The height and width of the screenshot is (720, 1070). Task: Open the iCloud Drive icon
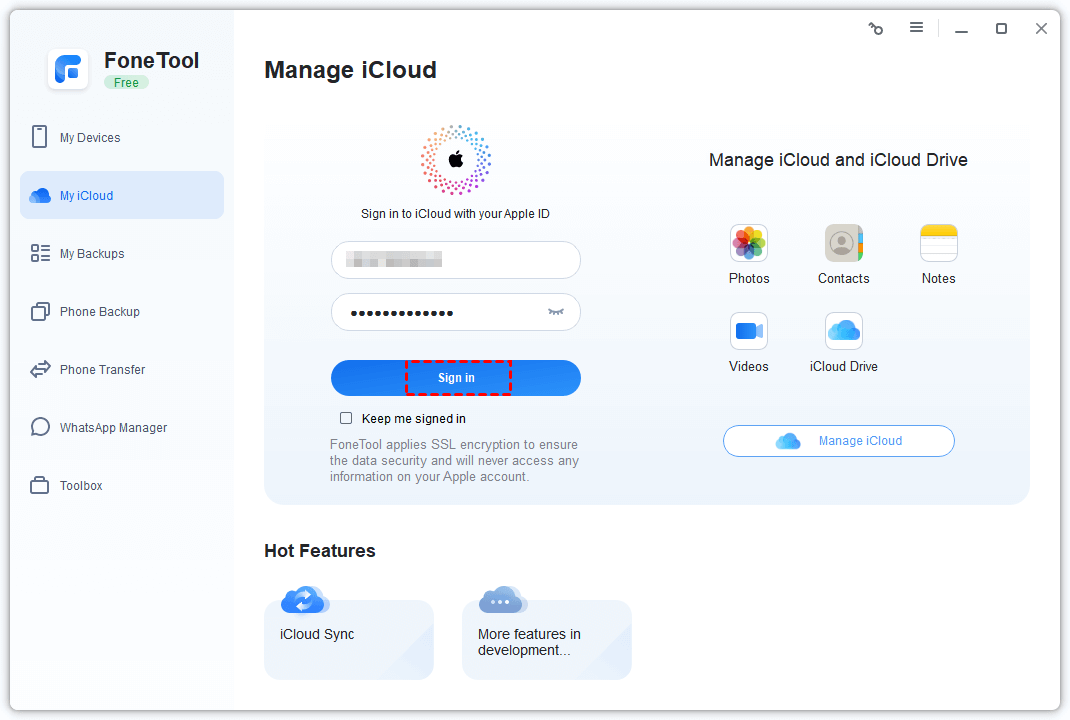tap(843, 331)
